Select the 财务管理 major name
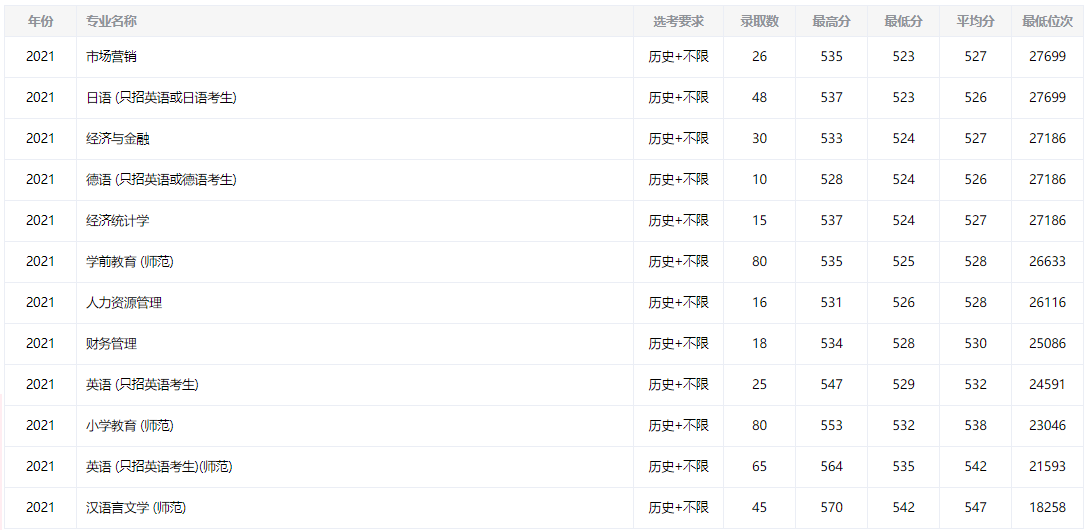The width and height of the screenshot is (1087, 530). click(x=112, y=344)
